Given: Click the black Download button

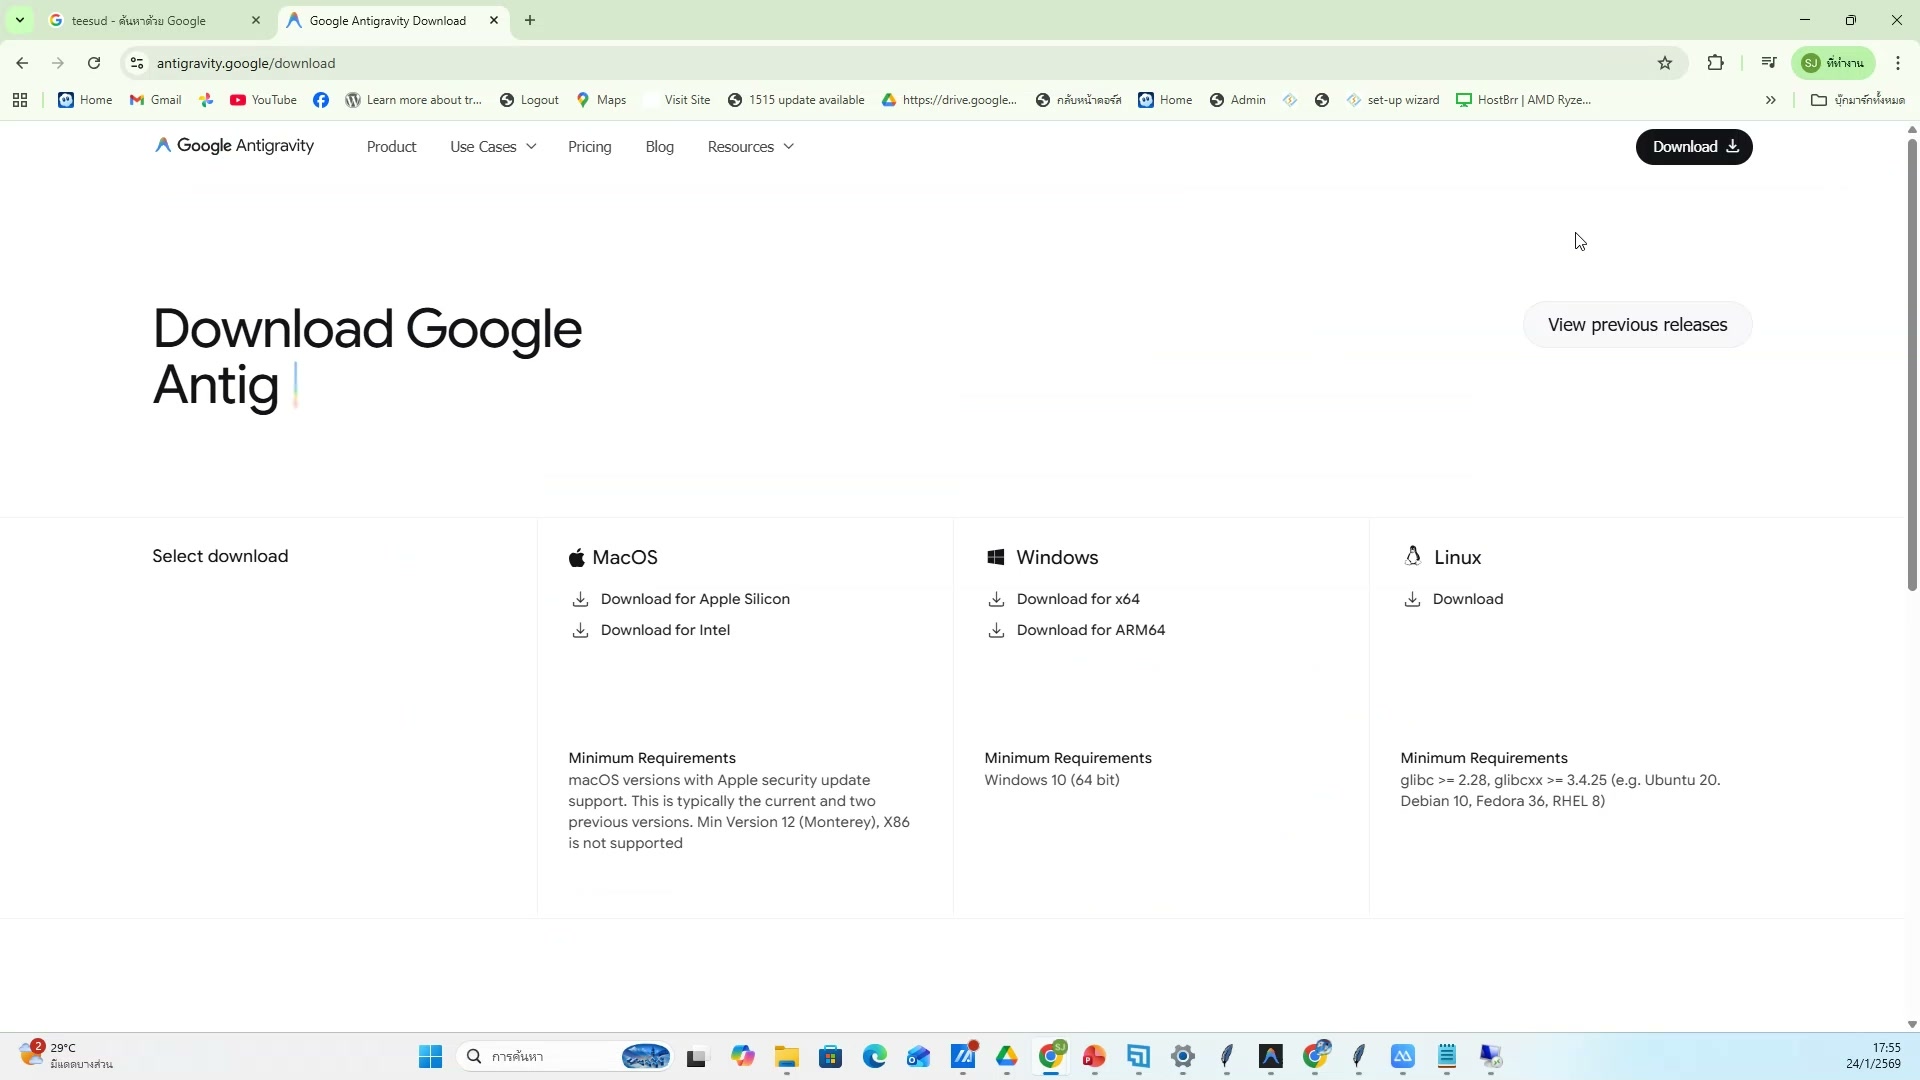Looking at the screenshot, I should coord(1694,147).
